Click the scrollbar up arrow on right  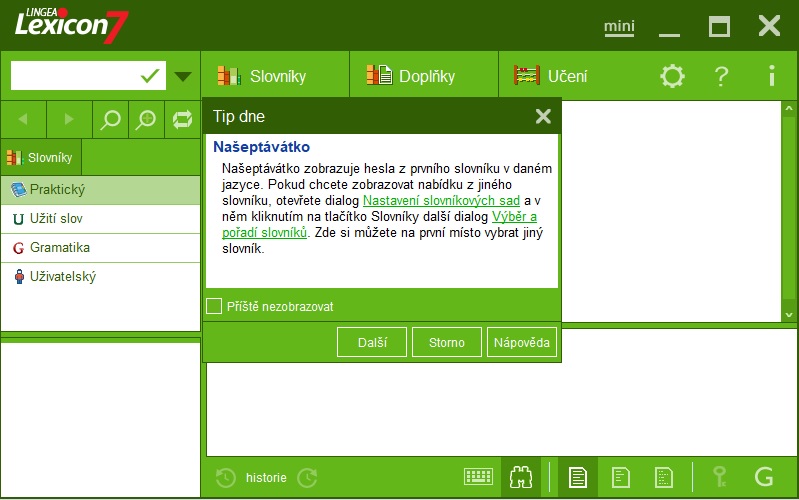coord(789,109)
